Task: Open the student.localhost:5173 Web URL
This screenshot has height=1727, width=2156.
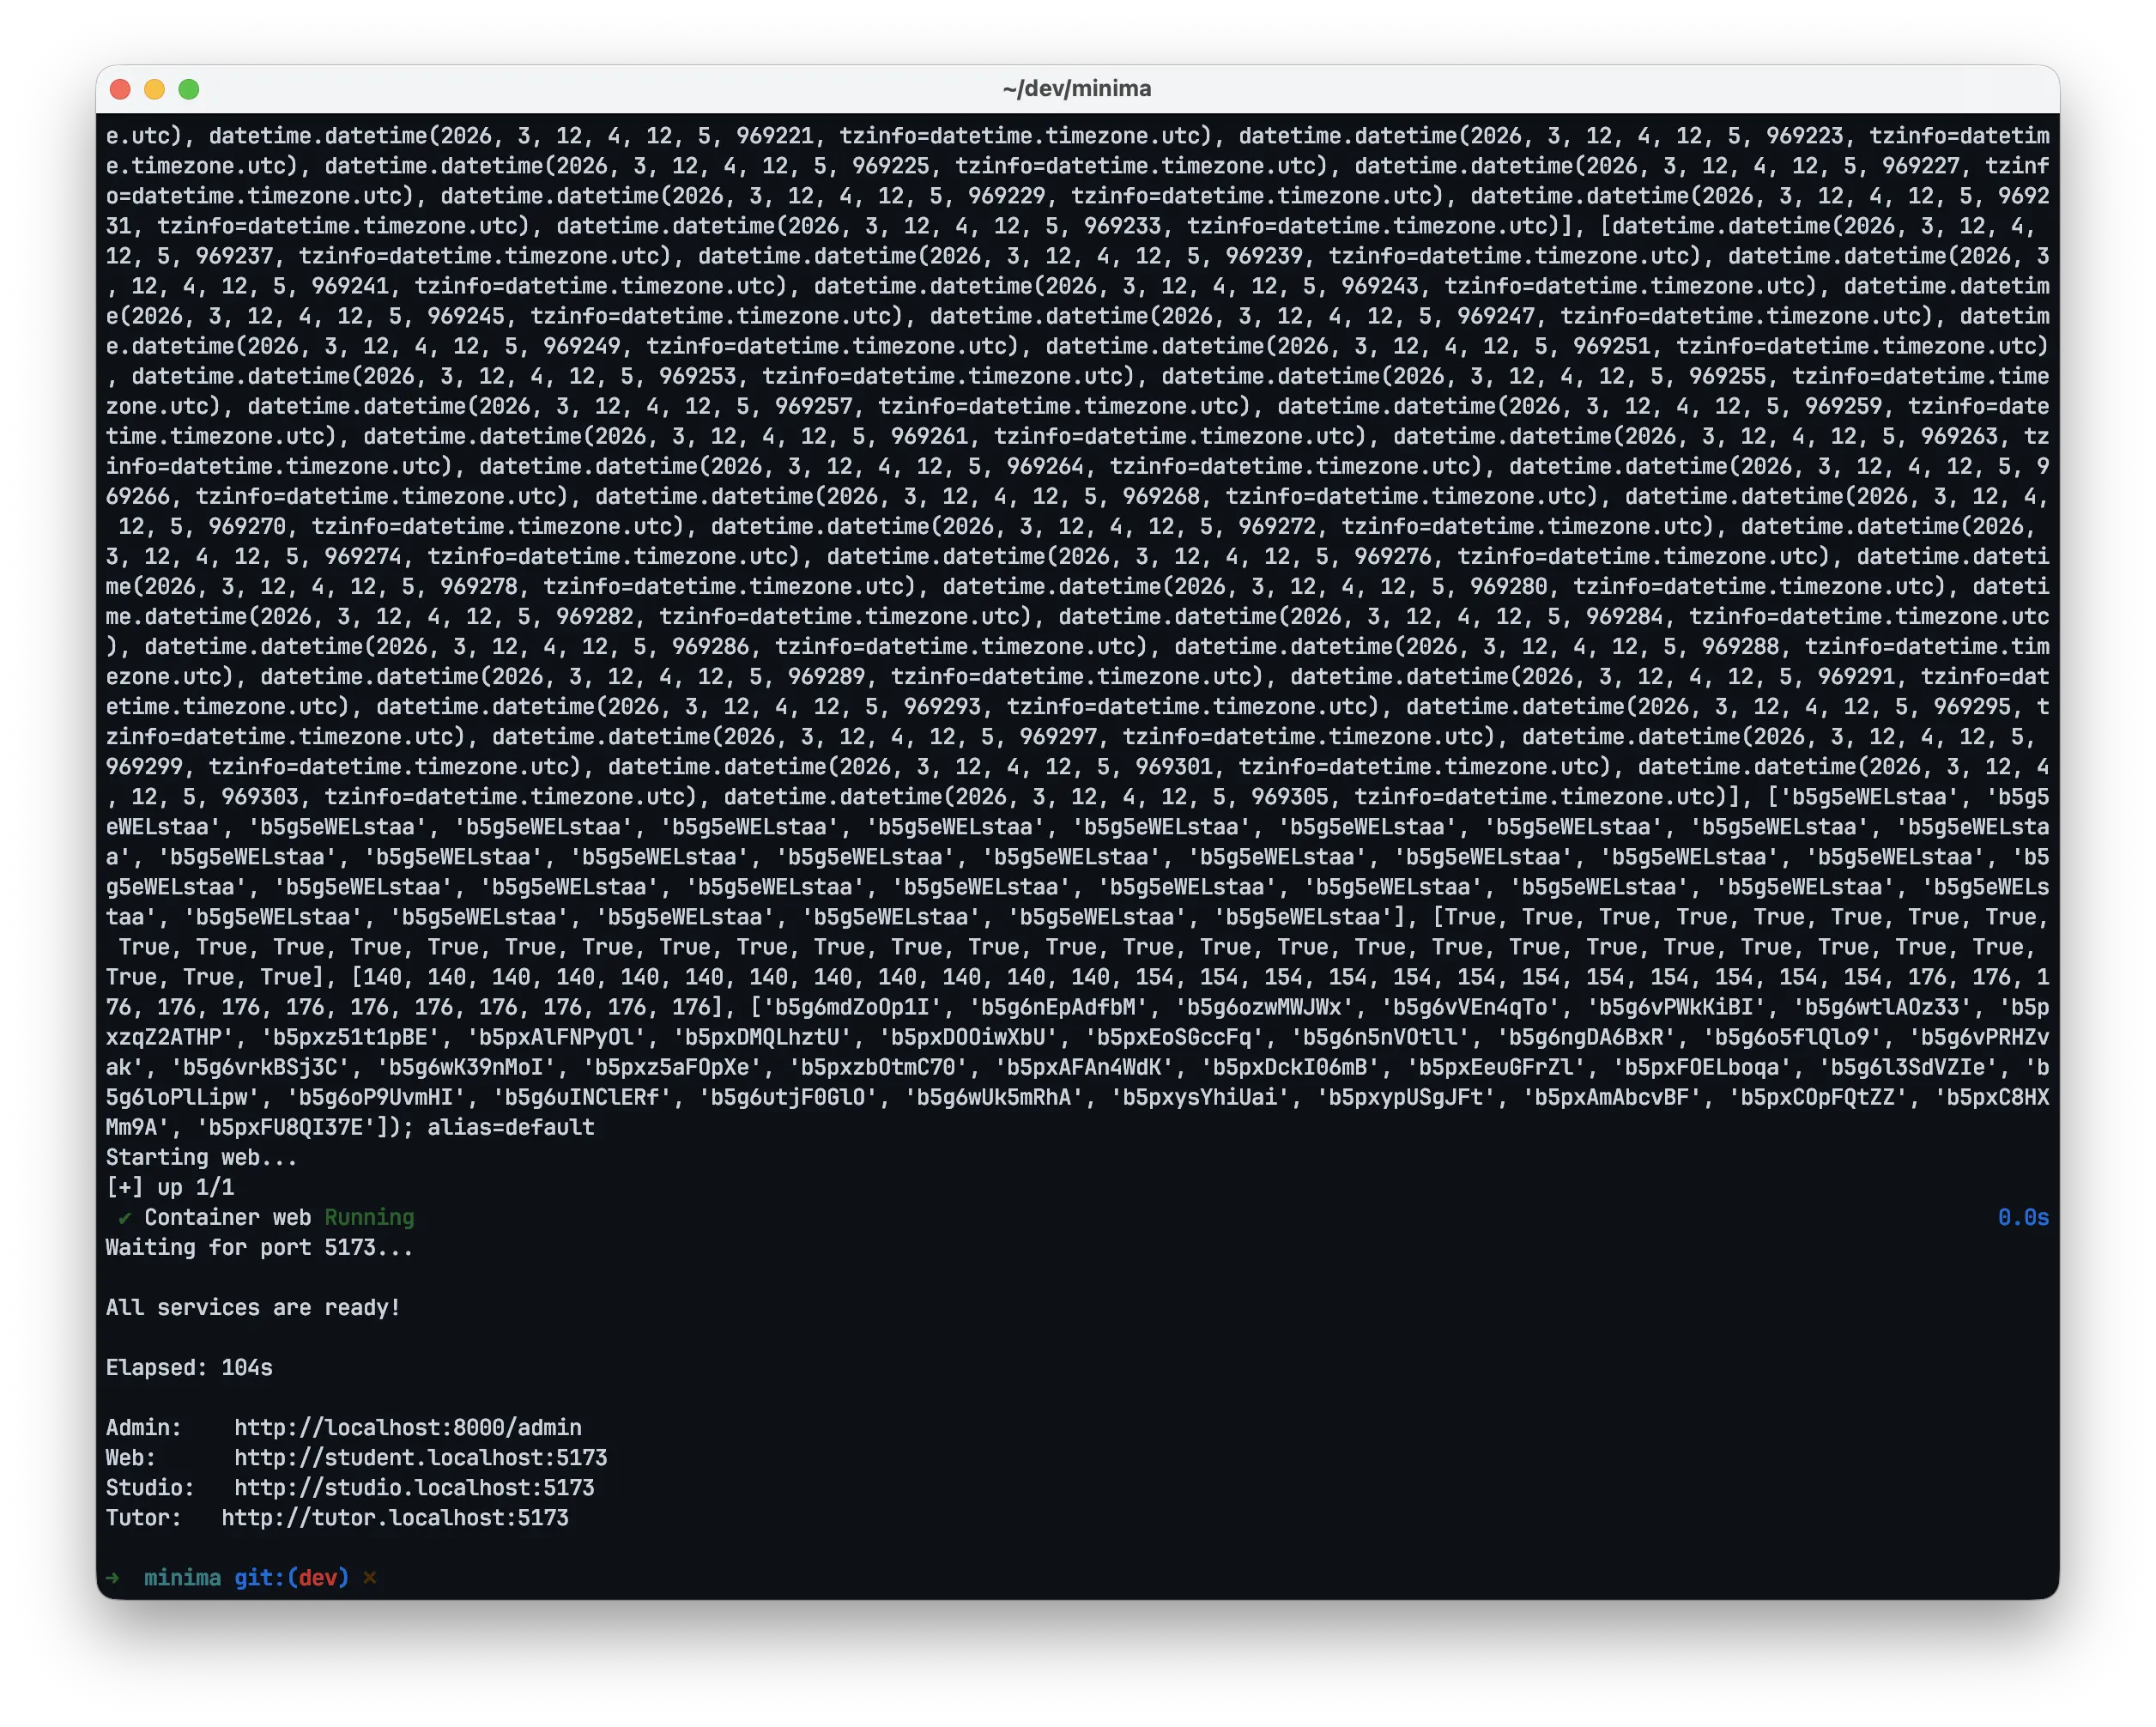Action: pos(420,1457)
